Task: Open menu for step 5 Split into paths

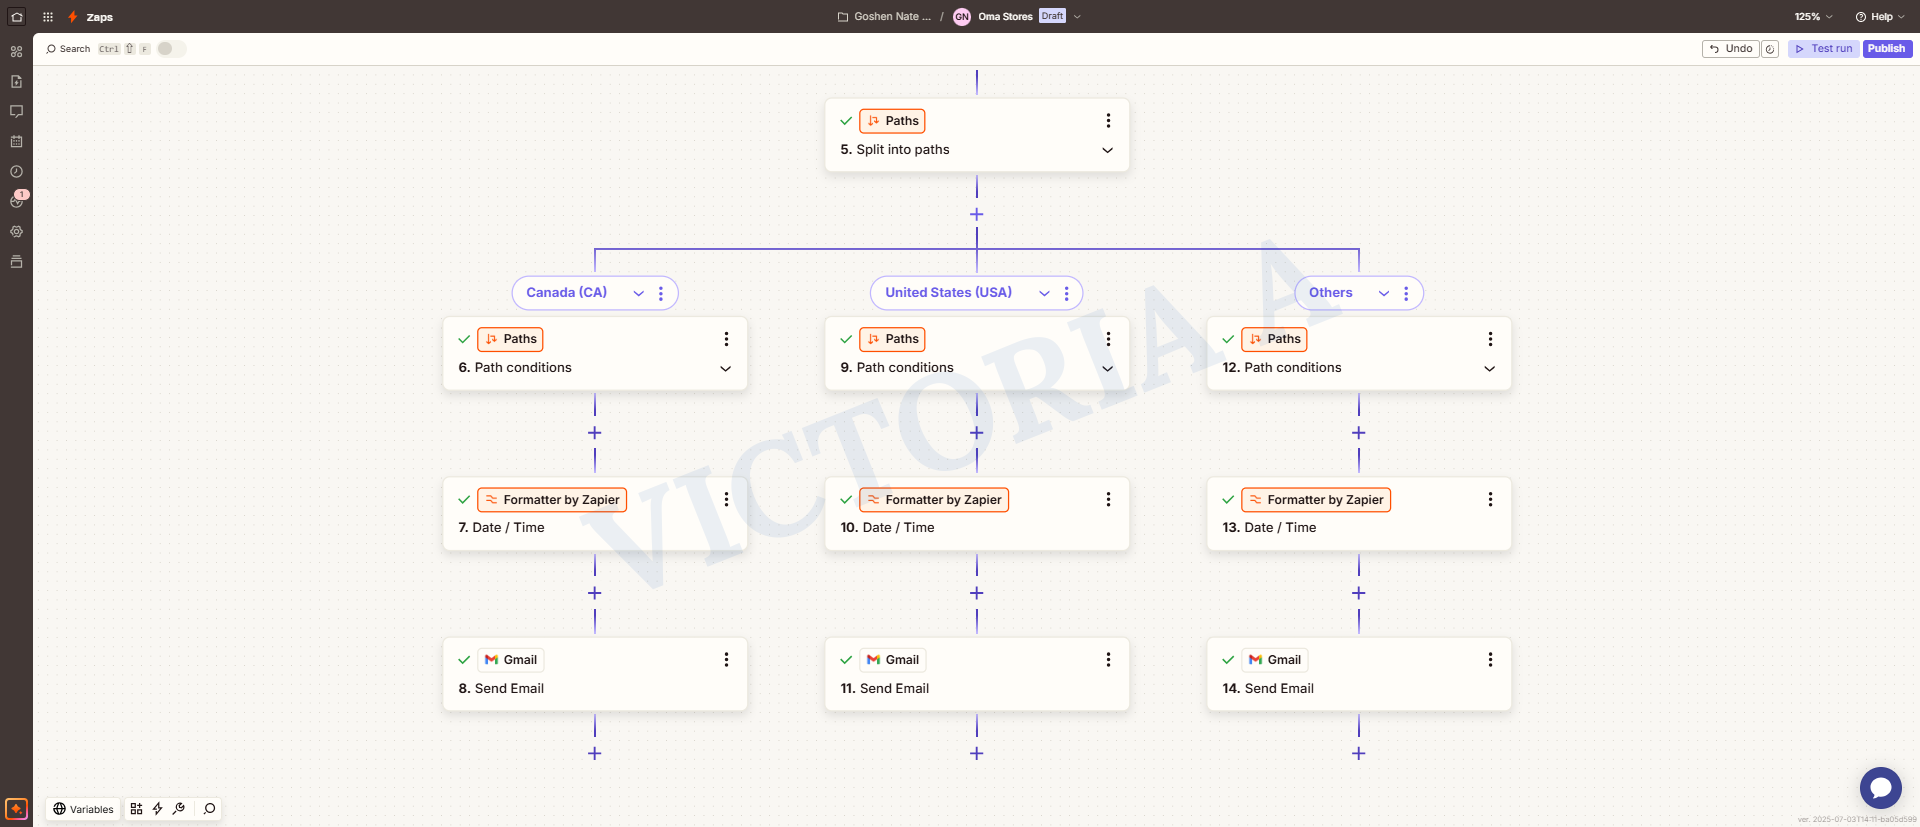Action: click(1108, 121)
